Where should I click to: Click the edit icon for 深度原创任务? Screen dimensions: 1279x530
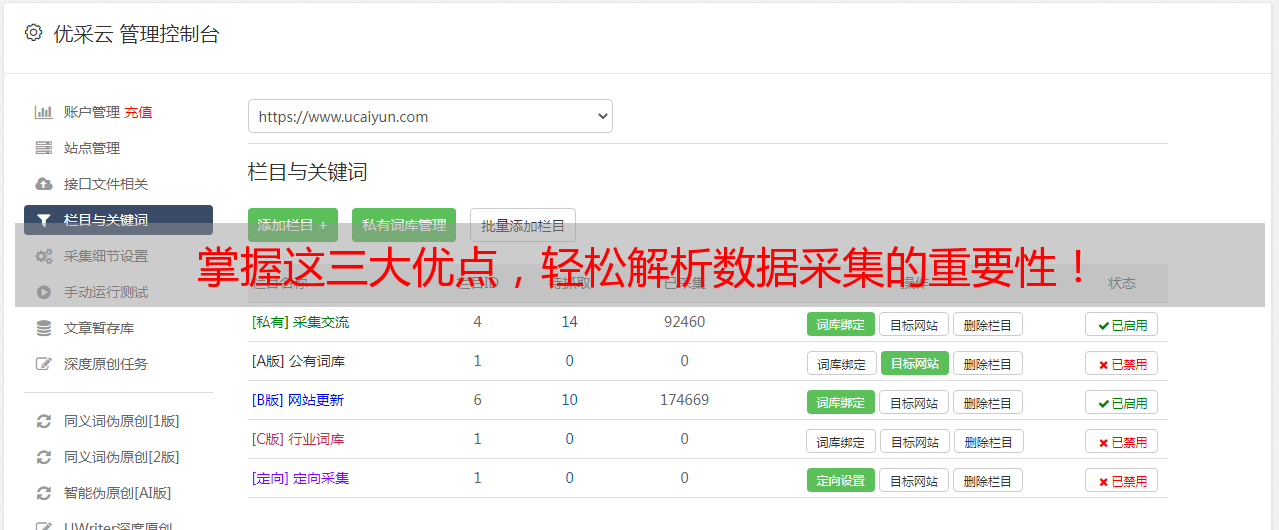click(43, 364)
